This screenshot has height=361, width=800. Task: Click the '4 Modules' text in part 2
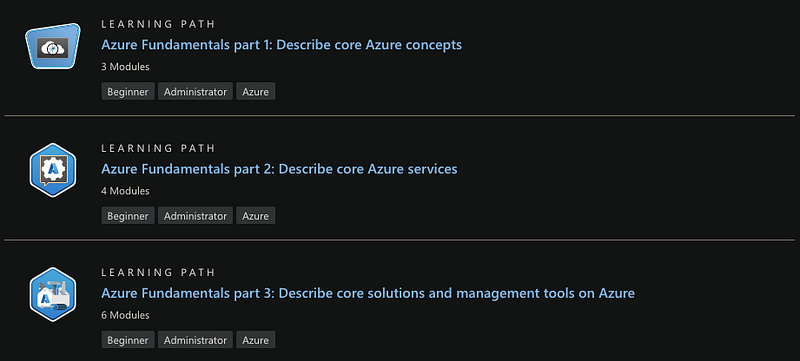point(126,191)
